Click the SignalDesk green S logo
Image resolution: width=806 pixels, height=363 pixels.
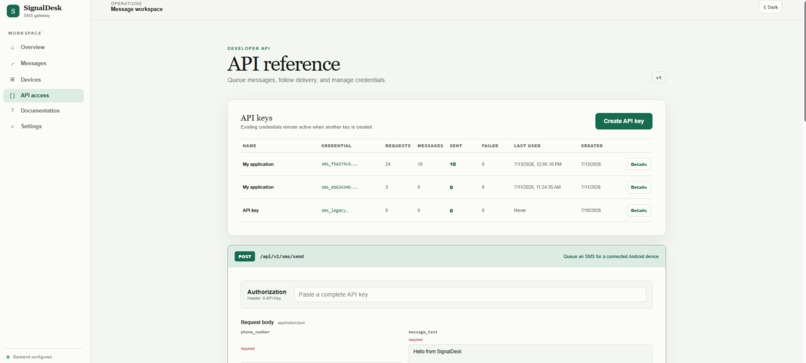pyautogui.click(x=13, y=11)
